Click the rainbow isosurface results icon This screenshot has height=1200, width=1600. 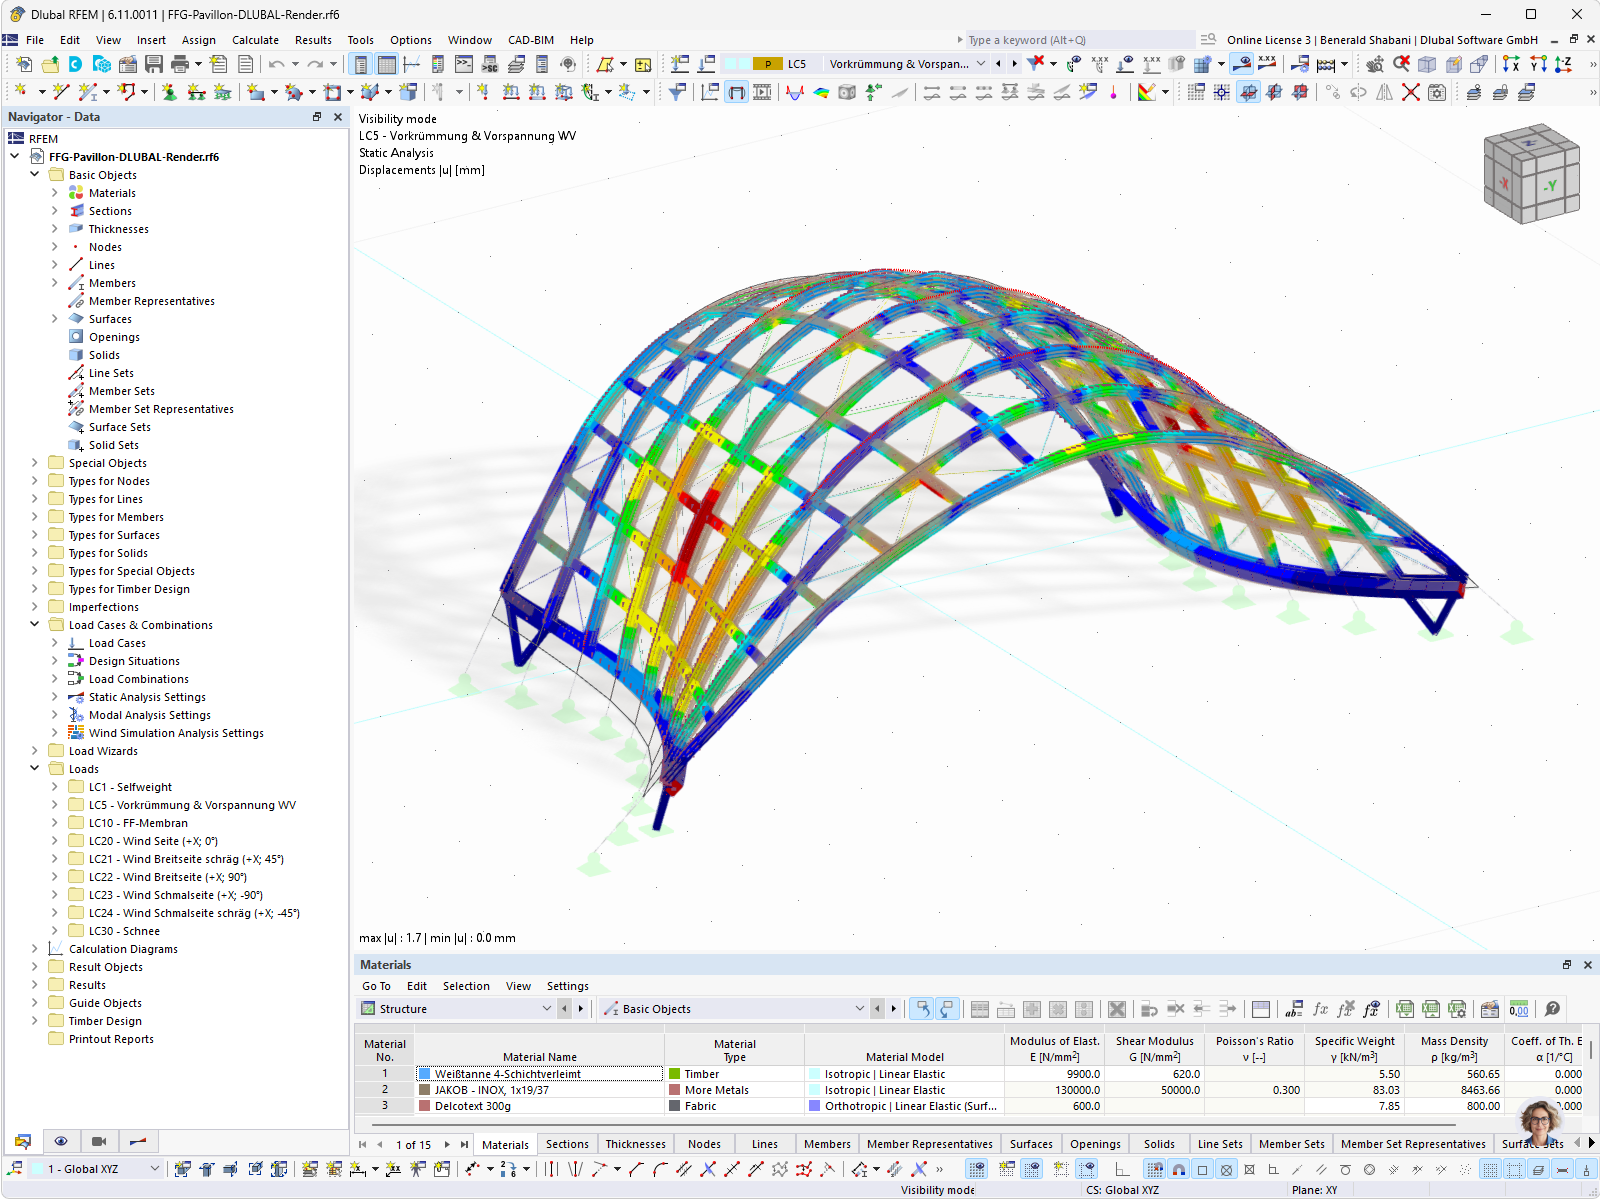click(821, 92)
